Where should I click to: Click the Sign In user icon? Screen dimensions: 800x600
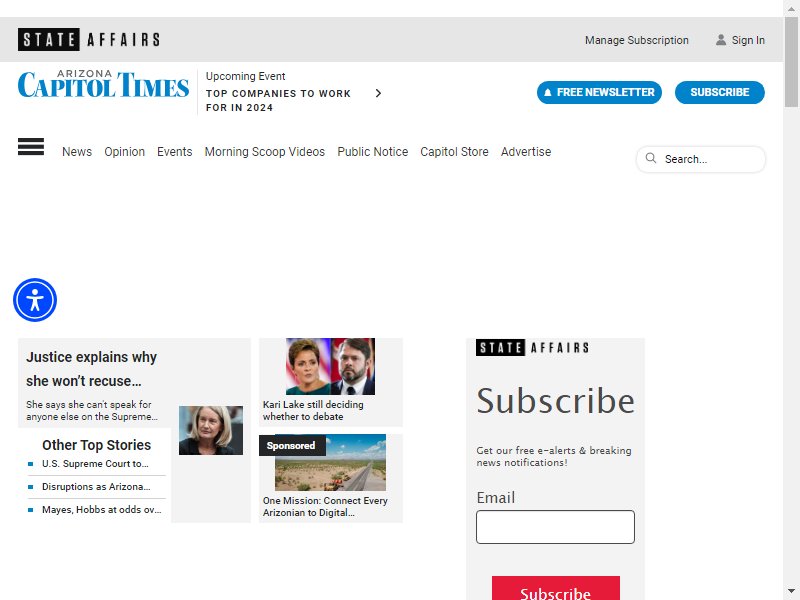[720, 40]
